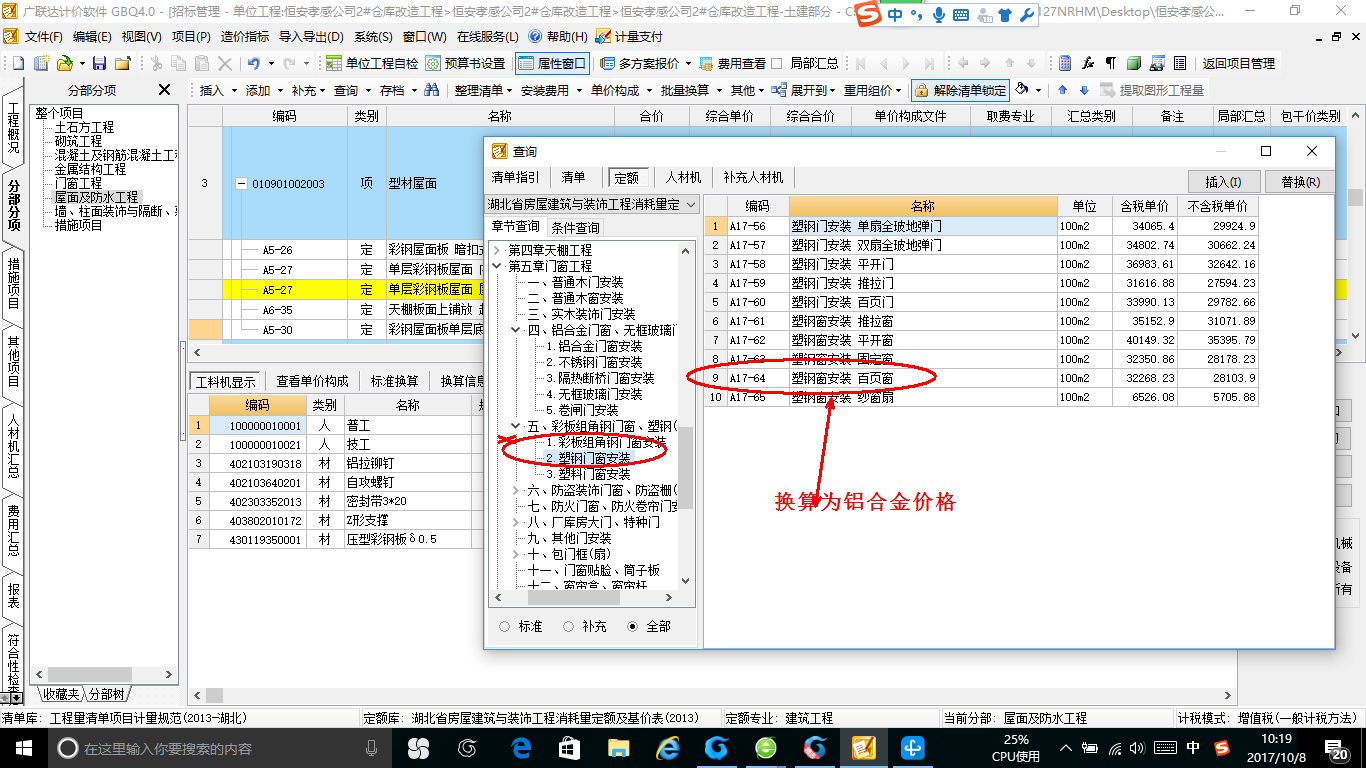Select material row 铝拉铆钉

[370, 463]
